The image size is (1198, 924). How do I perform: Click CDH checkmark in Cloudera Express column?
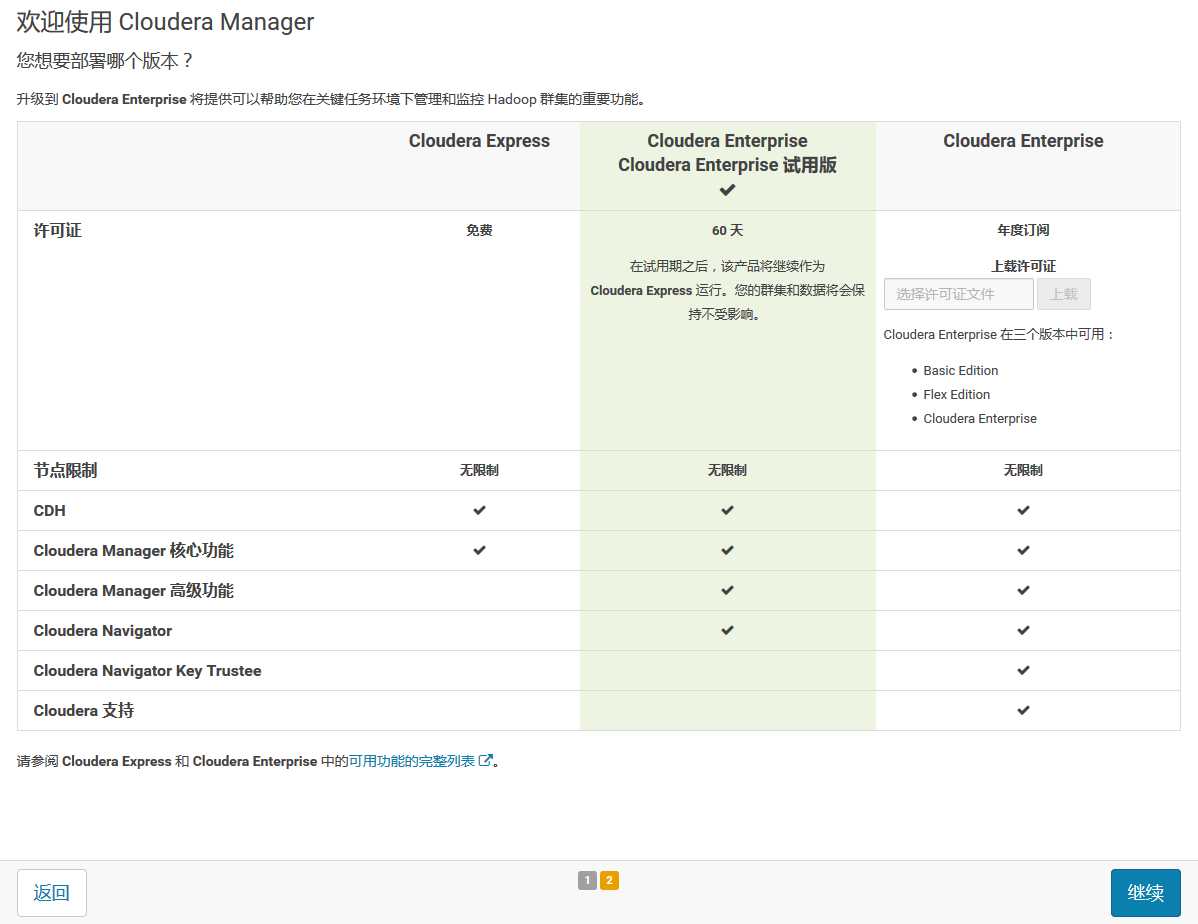(479, 510)
